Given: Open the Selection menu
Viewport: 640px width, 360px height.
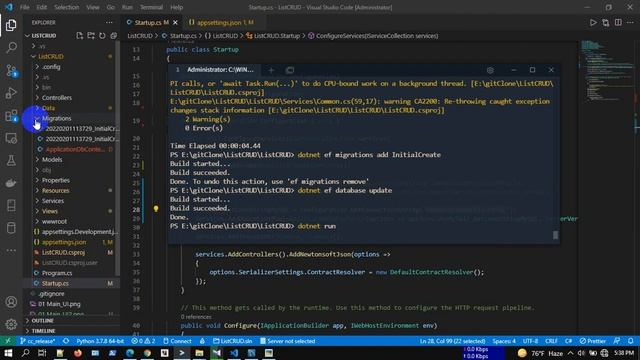Looking at the screenshot, I should 67,7.
